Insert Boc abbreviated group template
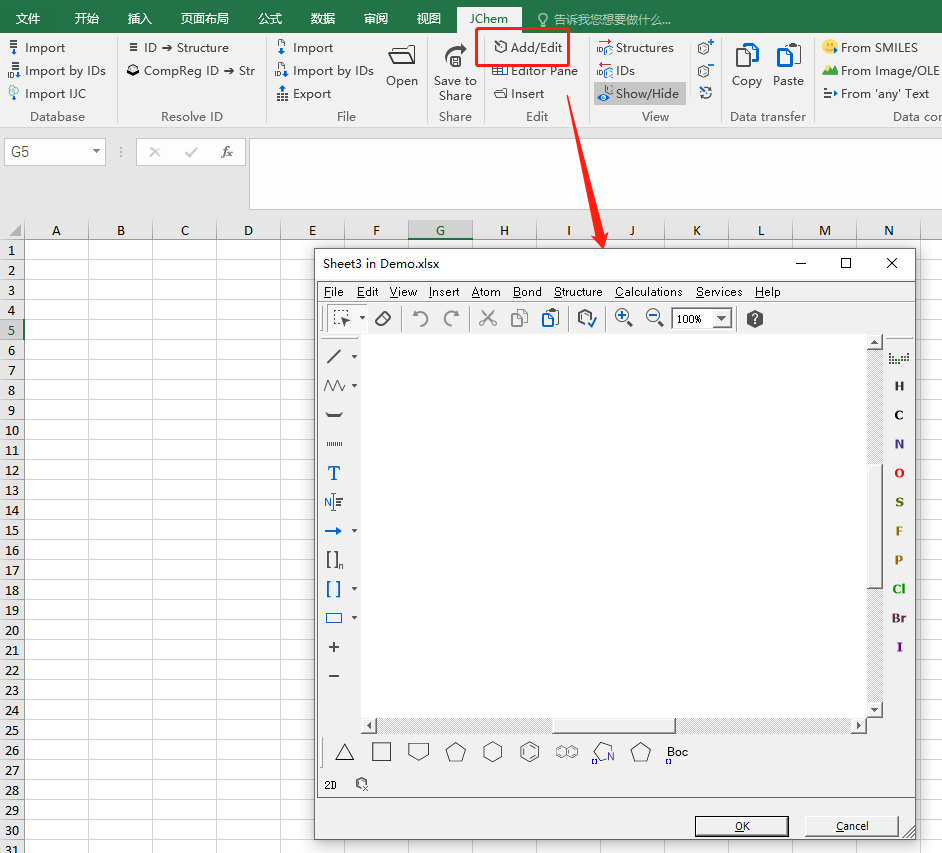This screenshot has width=942, height=853. [677, 753]
